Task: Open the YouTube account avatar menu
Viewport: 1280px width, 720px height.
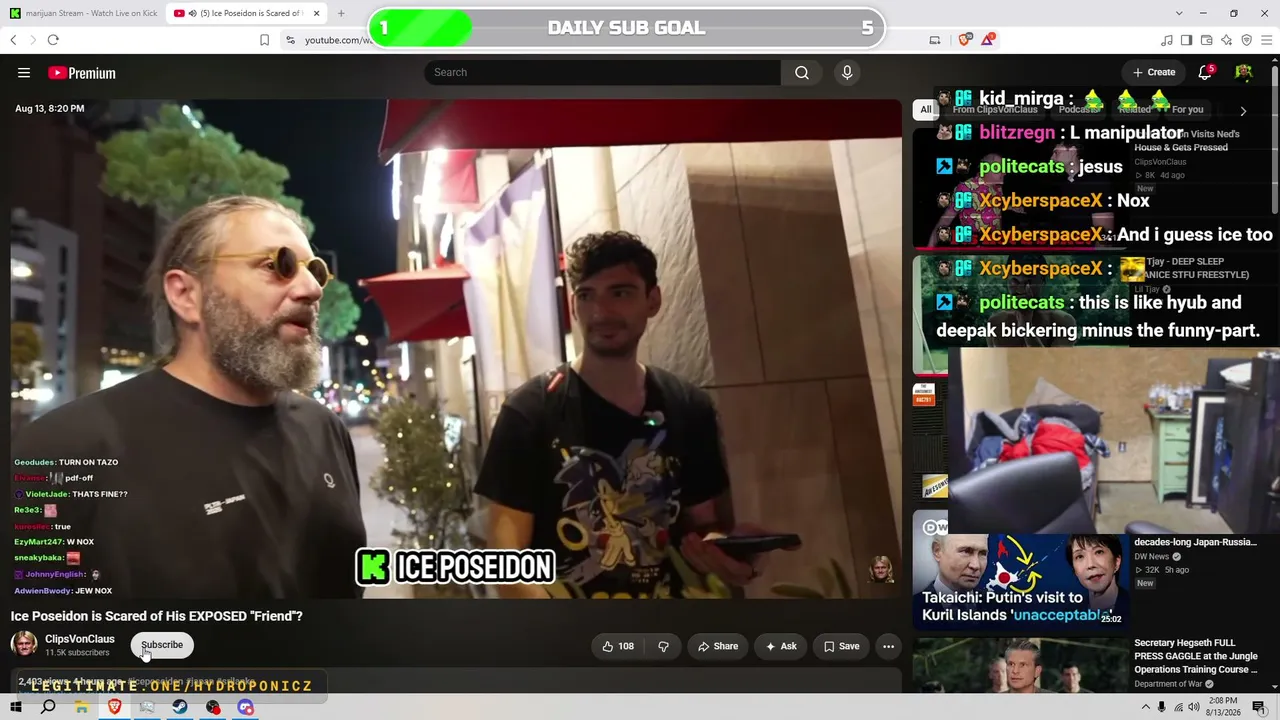Action: pos(1244,72)
